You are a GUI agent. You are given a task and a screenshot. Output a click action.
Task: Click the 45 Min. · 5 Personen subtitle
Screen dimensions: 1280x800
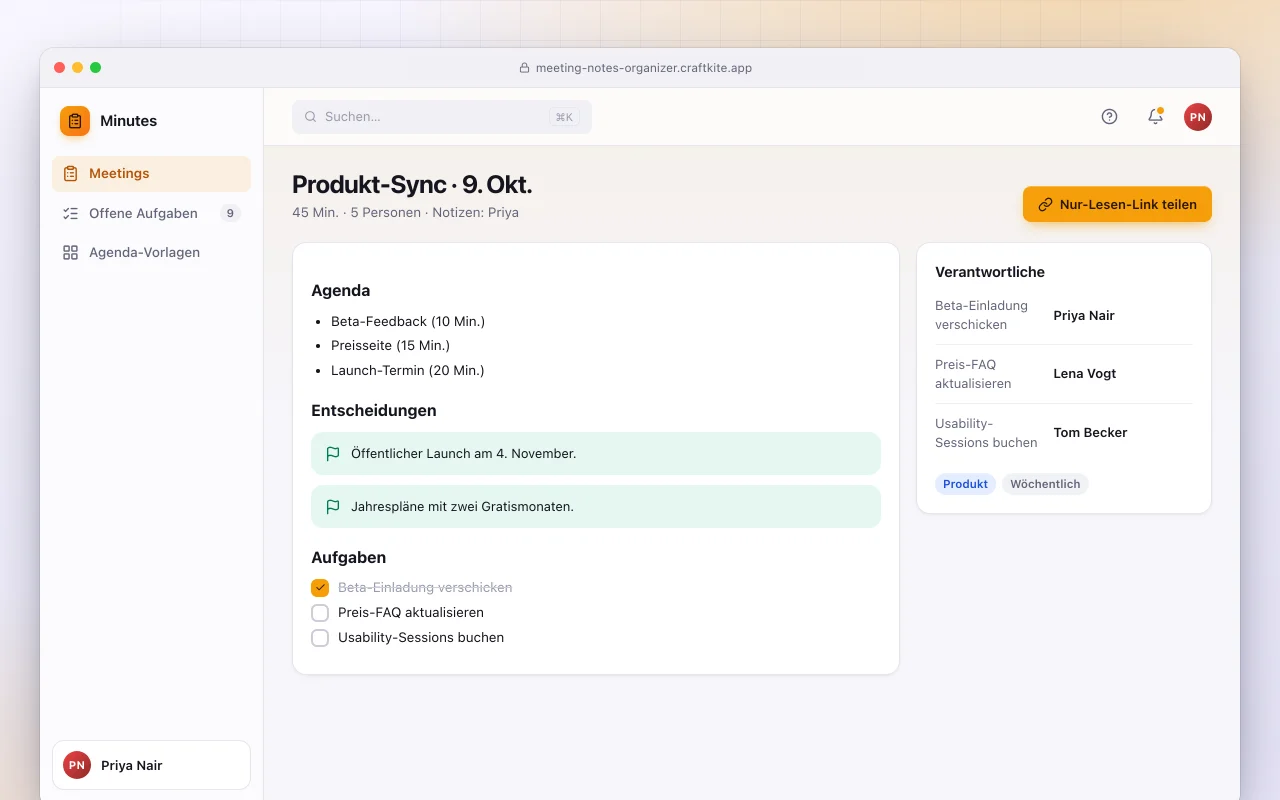click(x=405, y=213)
